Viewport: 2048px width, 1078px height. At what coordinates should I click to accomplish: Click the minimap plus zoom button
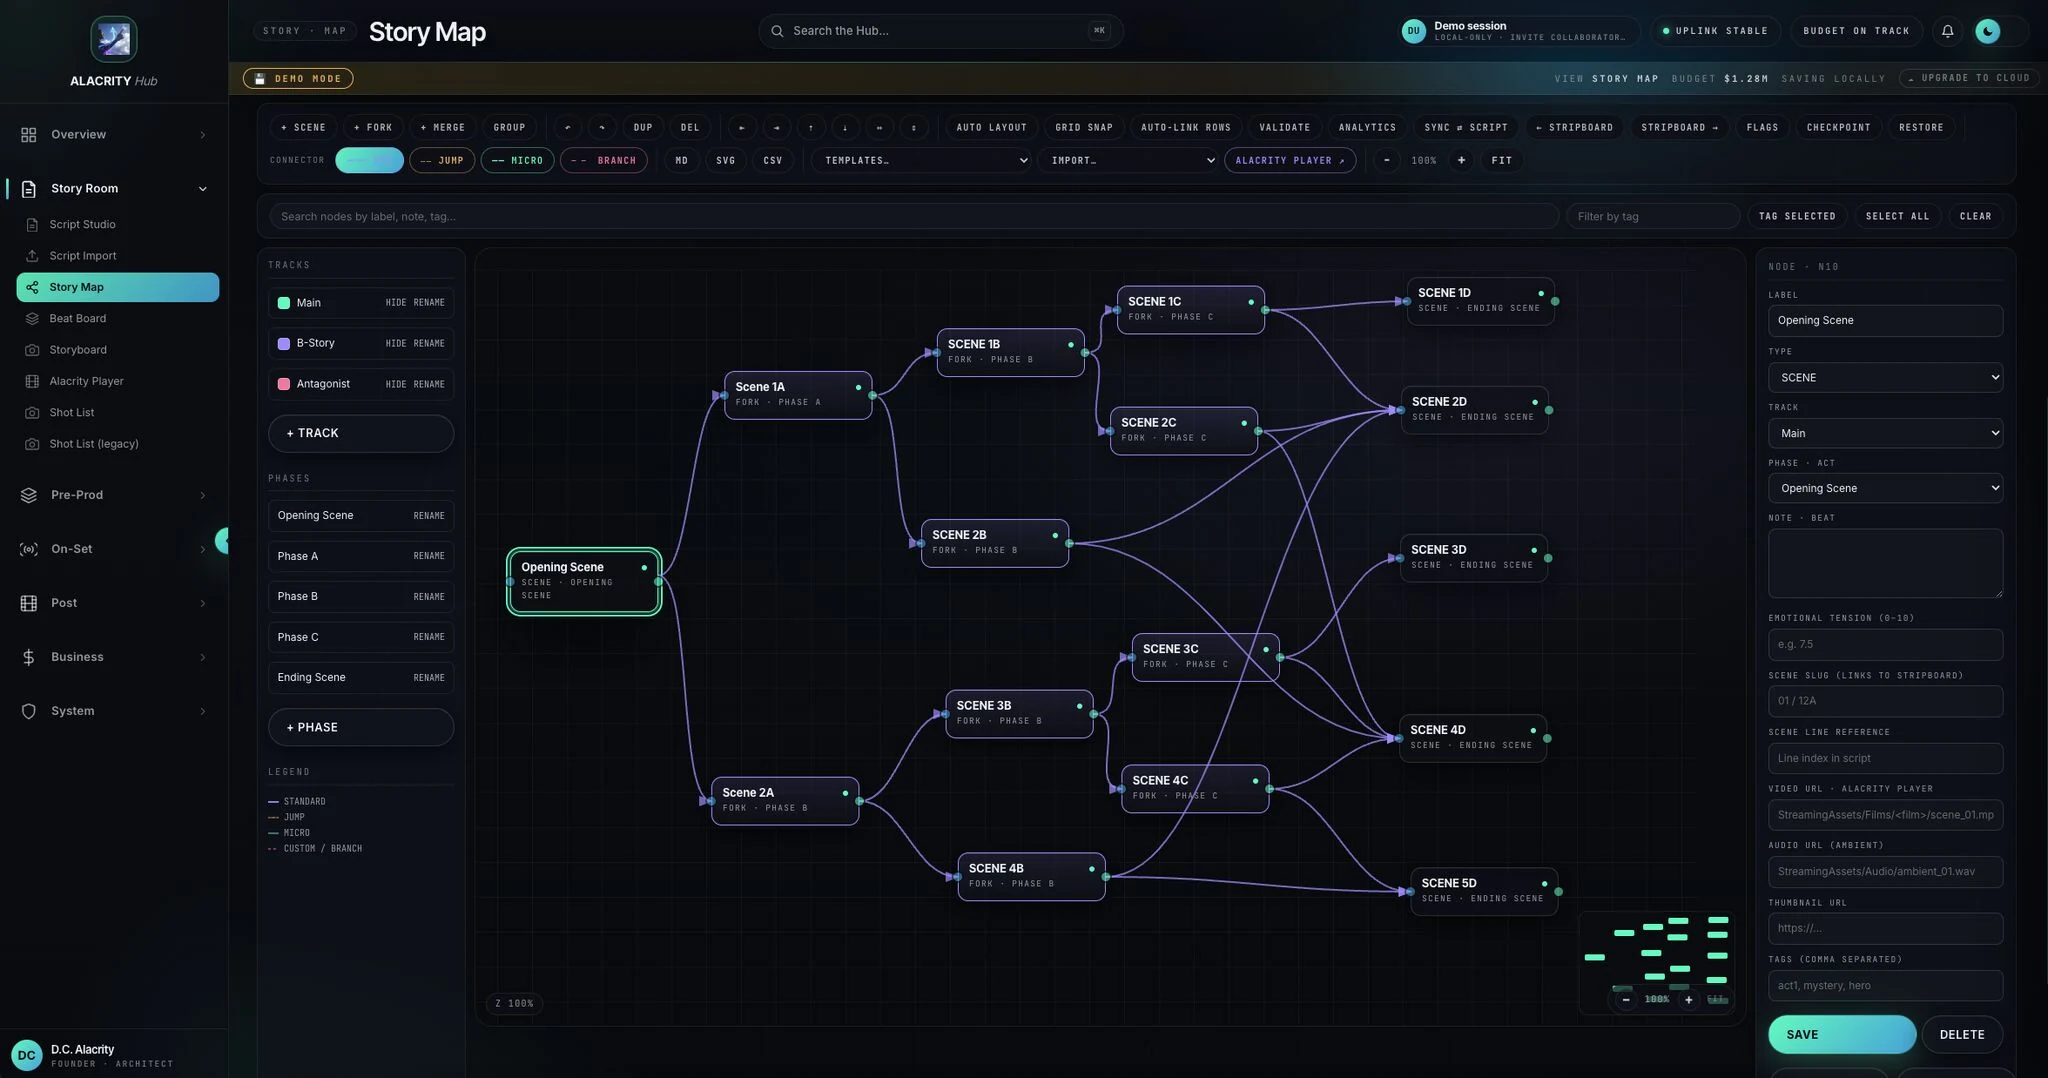[x=1689, y=999]
